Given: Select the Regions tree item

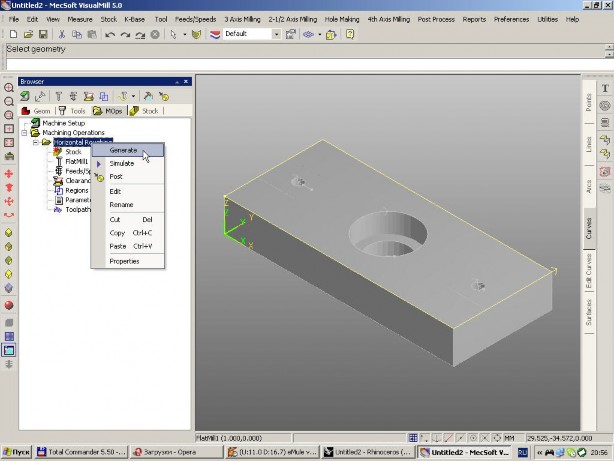Looking at the screenshot, I should click(77, 190).
